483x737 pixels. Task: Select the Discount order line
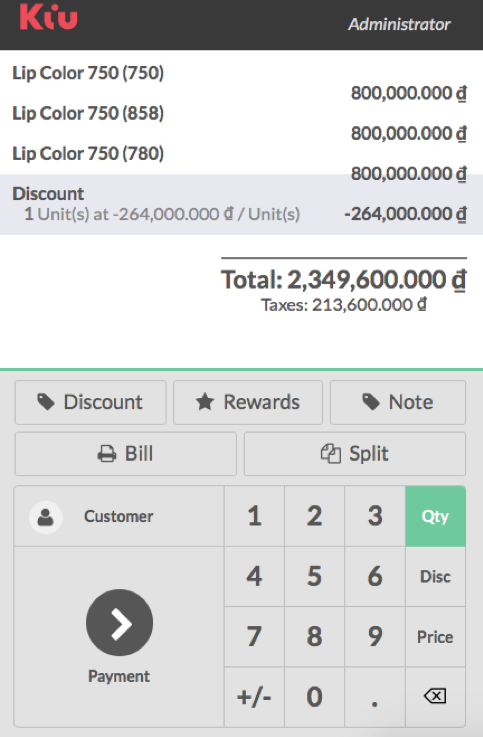[x=242, y=204]
